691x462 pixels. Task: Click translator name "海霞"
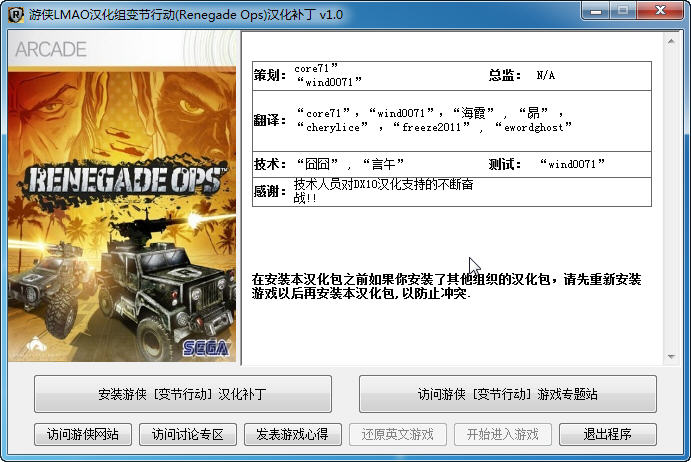coord(474,113)
